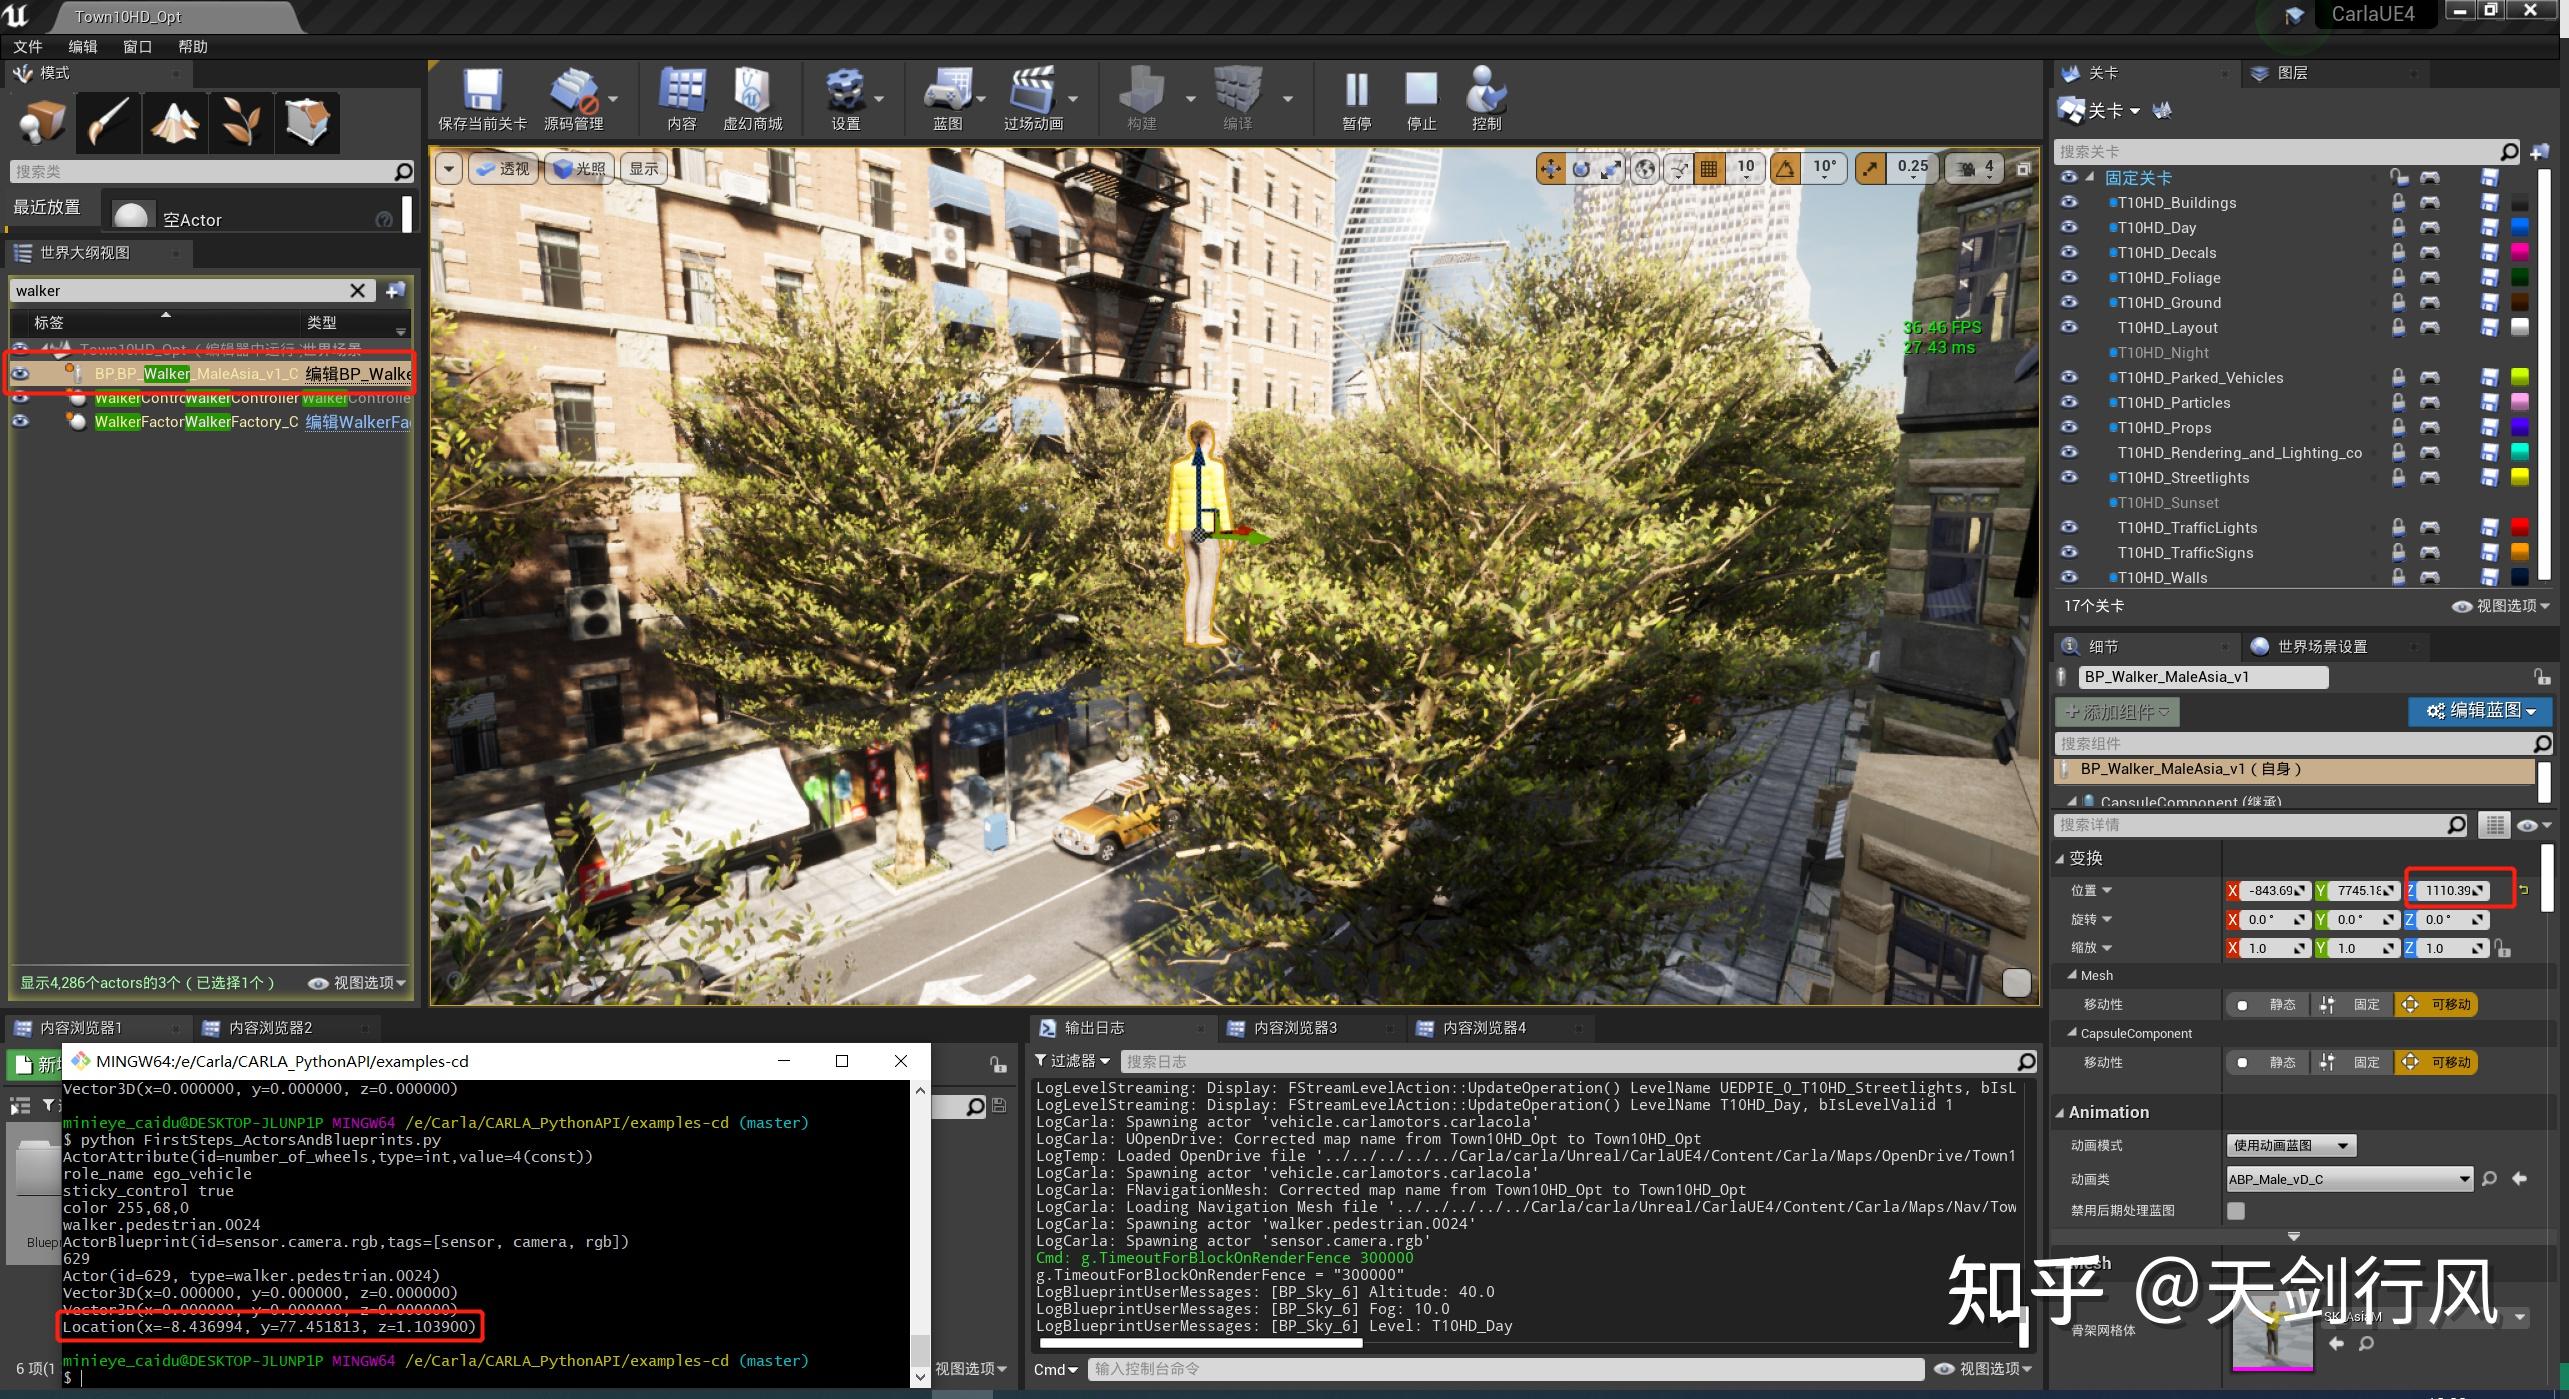
Task: Toggle visibility of T10HD_Buildings level
Action: tap(2069, 202)
